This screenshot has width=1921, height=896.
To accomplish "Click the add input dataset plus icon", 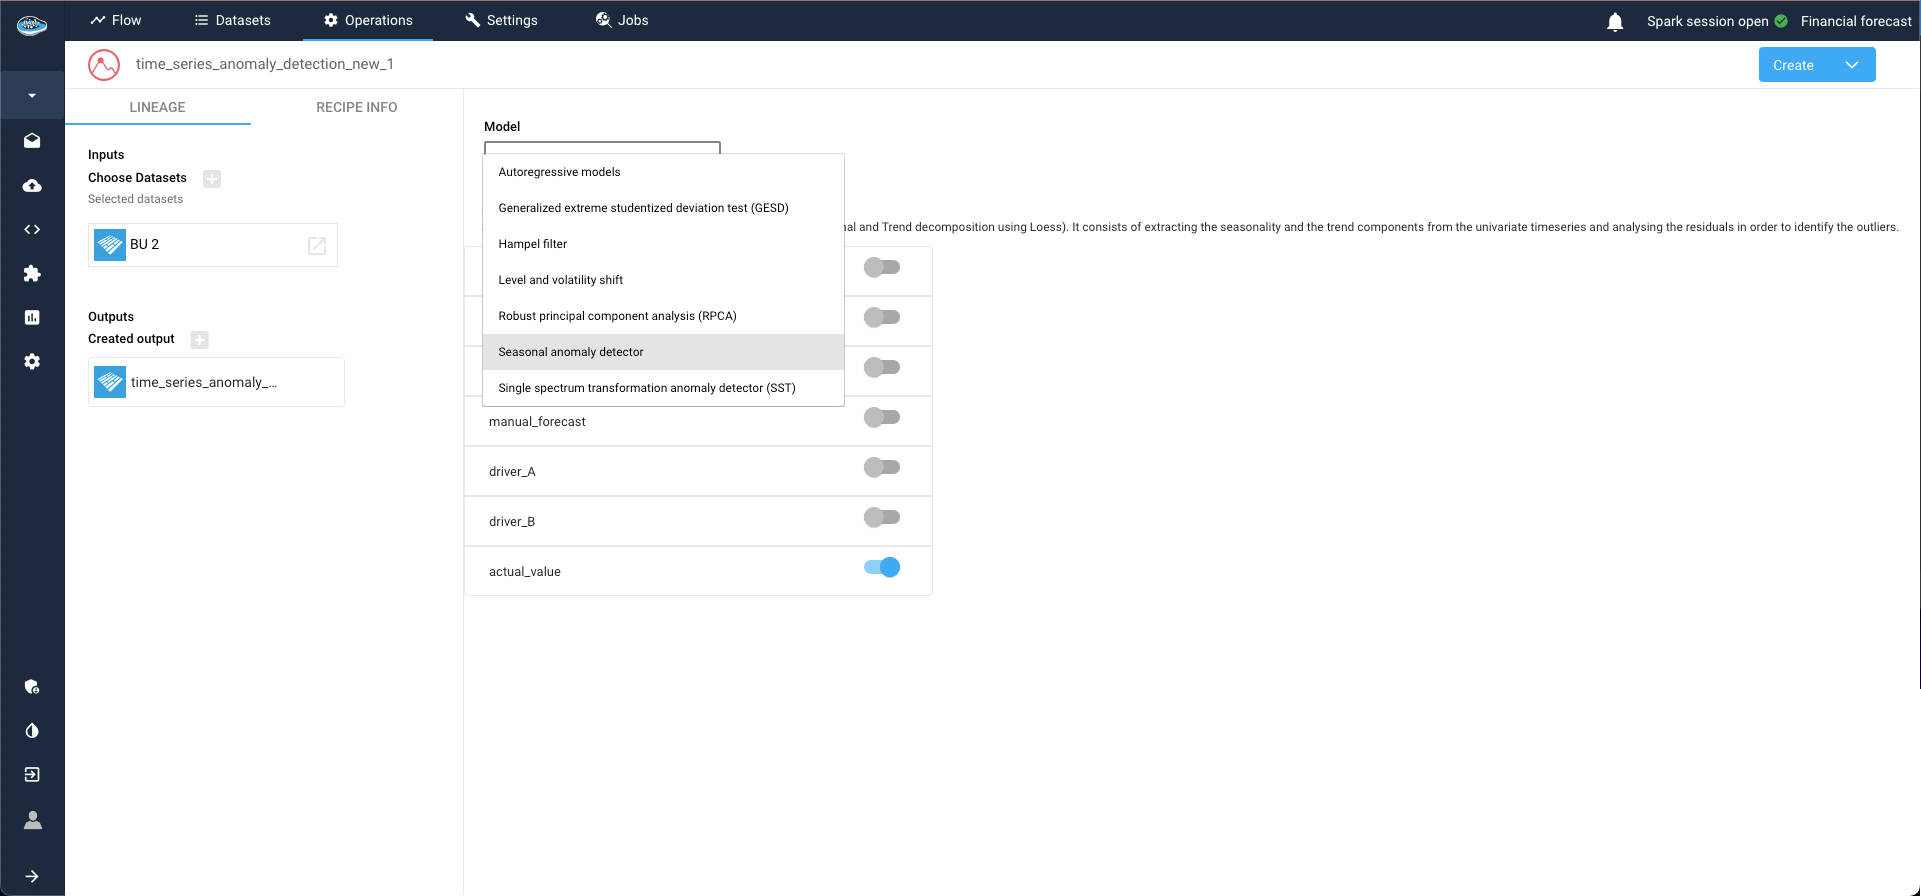I will 212,179.
